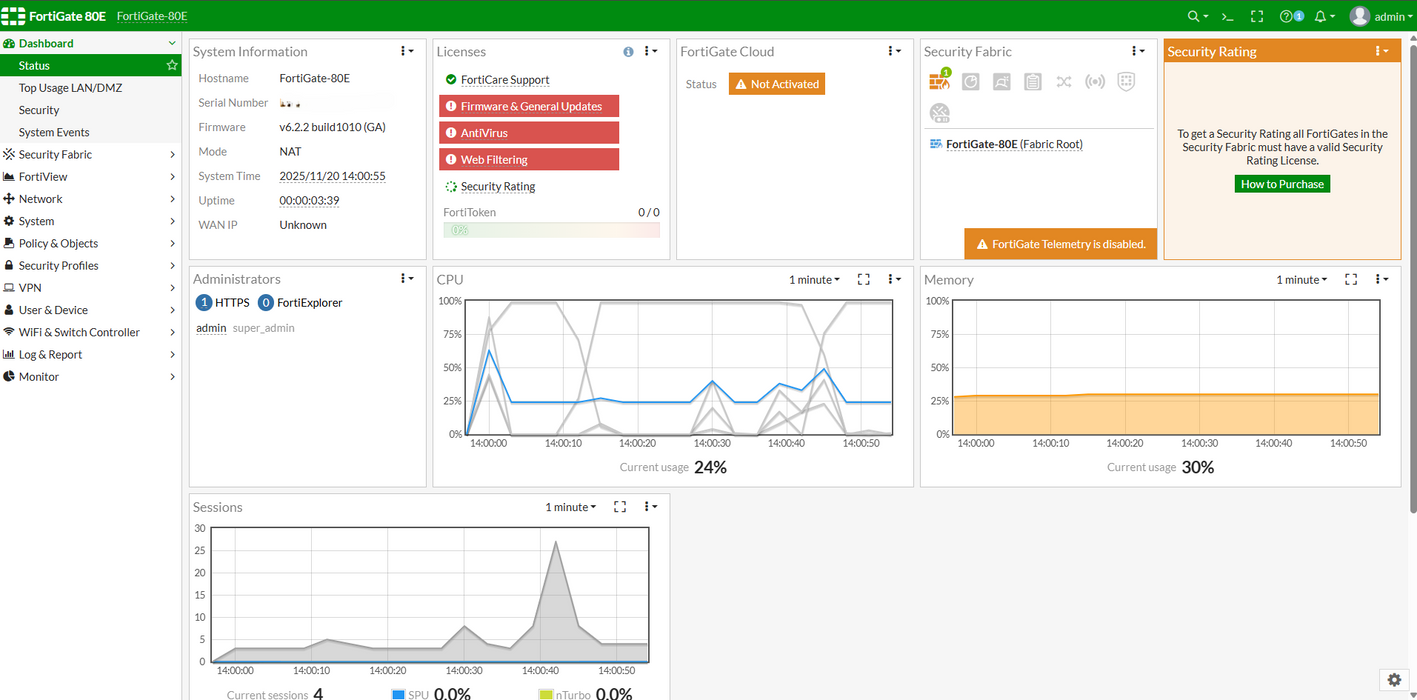Click the FortiGate firewall icon in Security Fabric
Viewport: 1417px width, 700px height.
tap(939, 81)
